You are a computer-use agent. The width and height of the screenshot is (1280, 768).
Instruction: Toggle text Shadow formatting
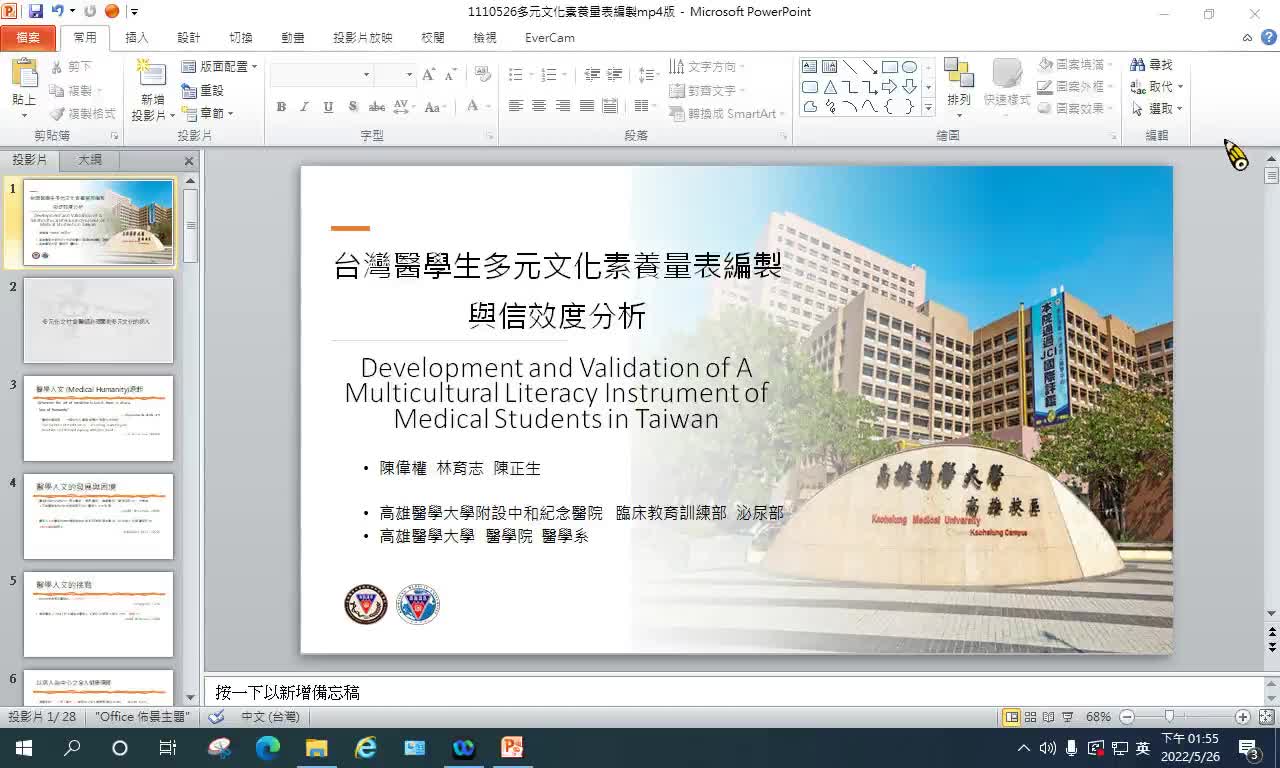click(x=353, y=107)
